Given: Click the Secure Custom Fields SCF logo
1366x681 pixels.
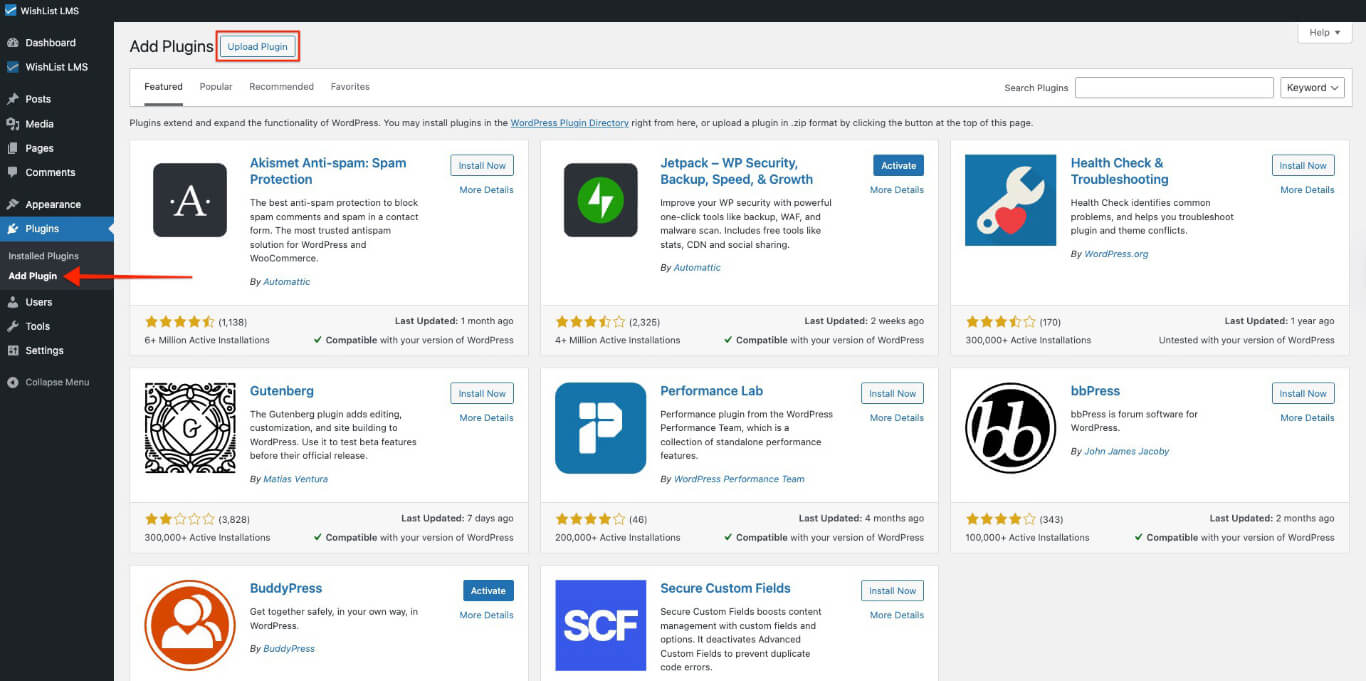Looking at the screenshot, I should (x=600, y=625).
